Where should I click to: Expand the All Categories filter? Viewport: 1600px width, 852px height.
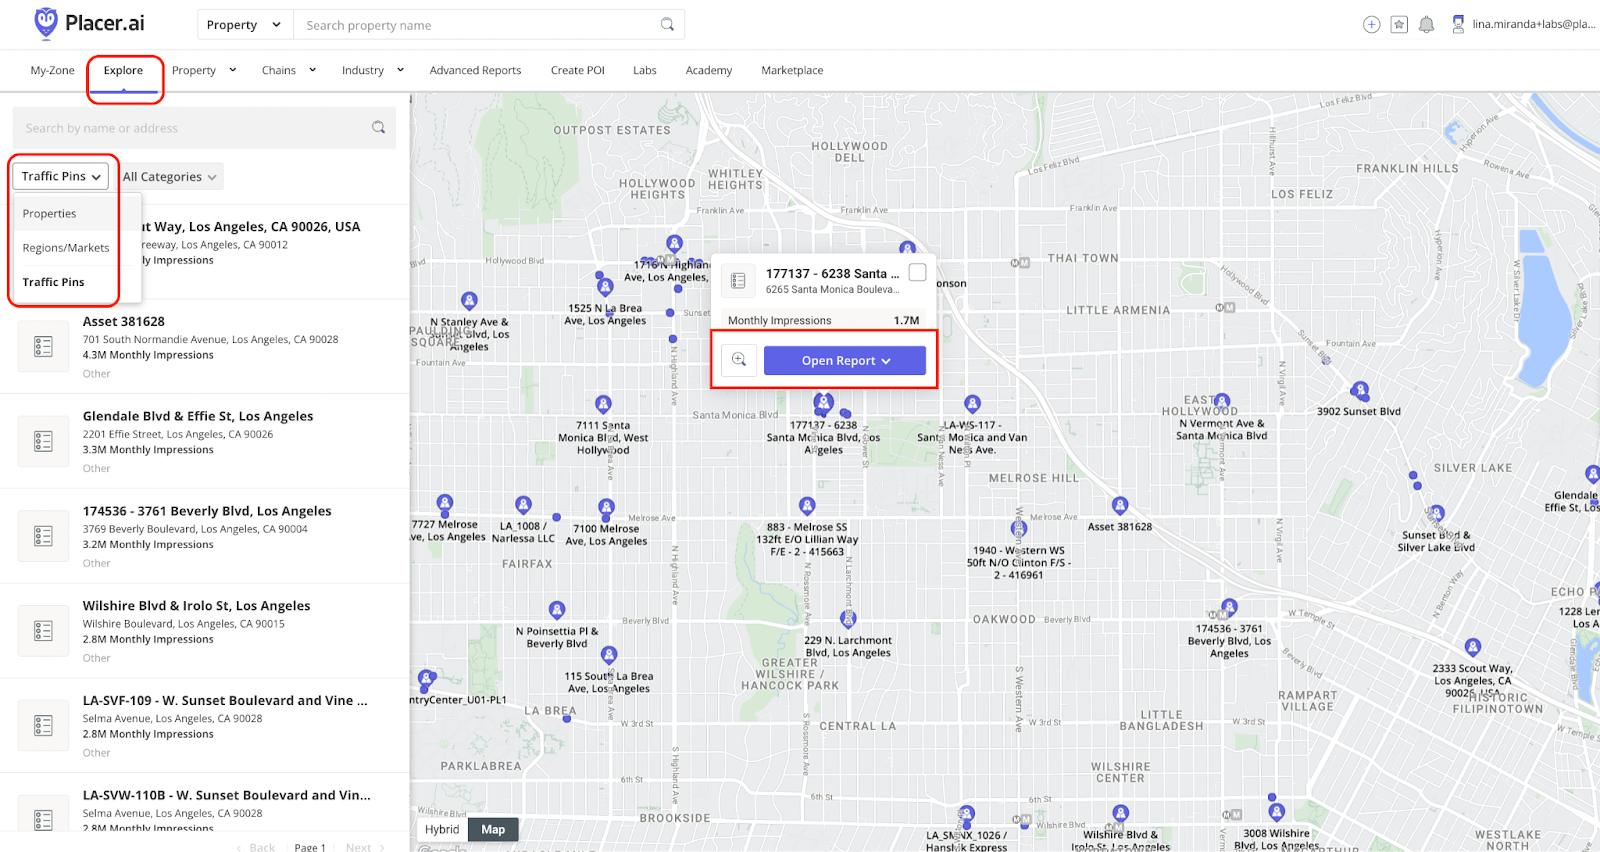pos(170,177)
